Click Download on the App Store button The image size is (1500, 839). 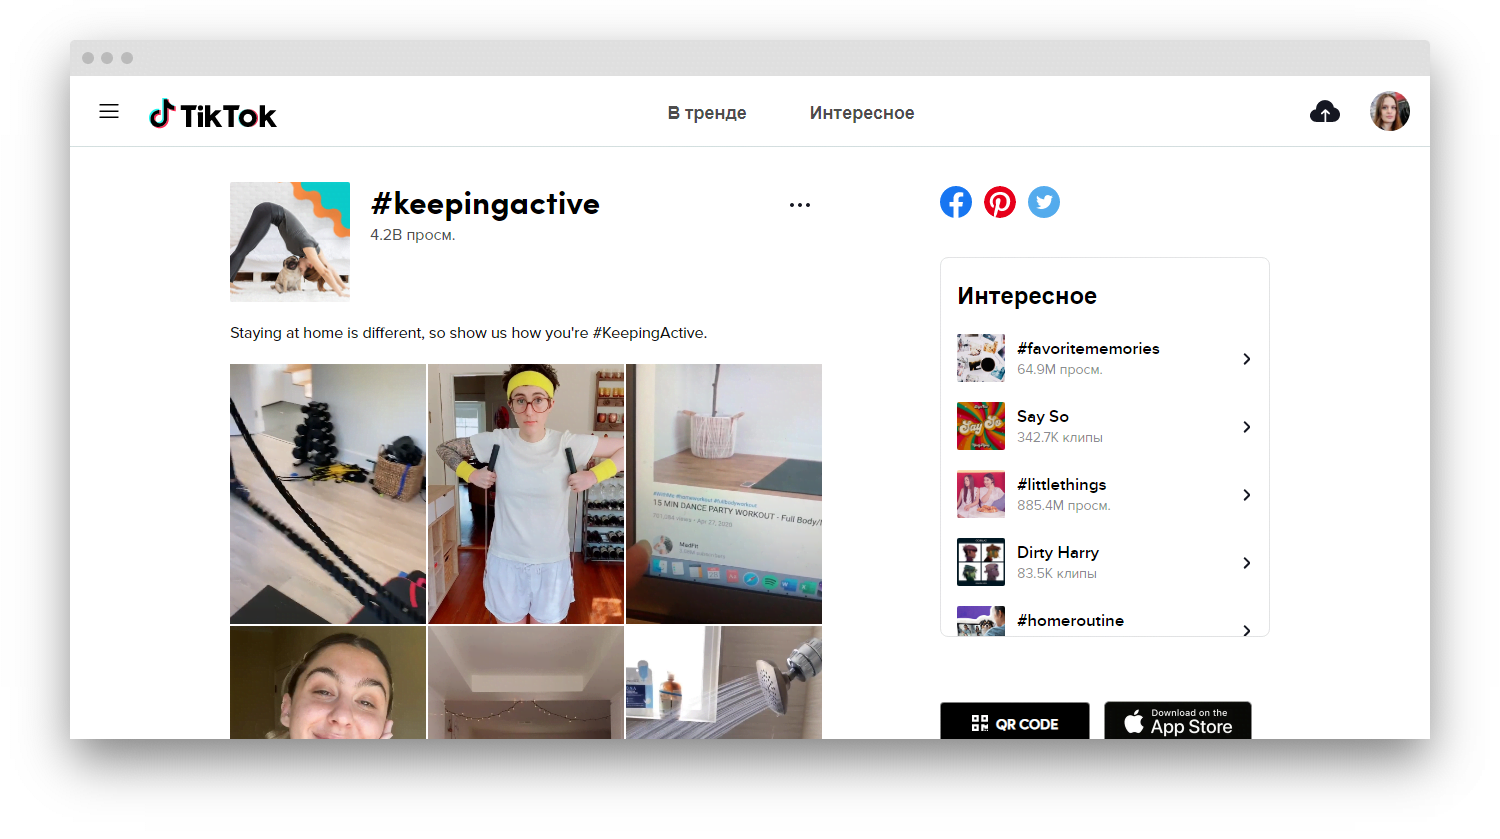point(1178,721)
